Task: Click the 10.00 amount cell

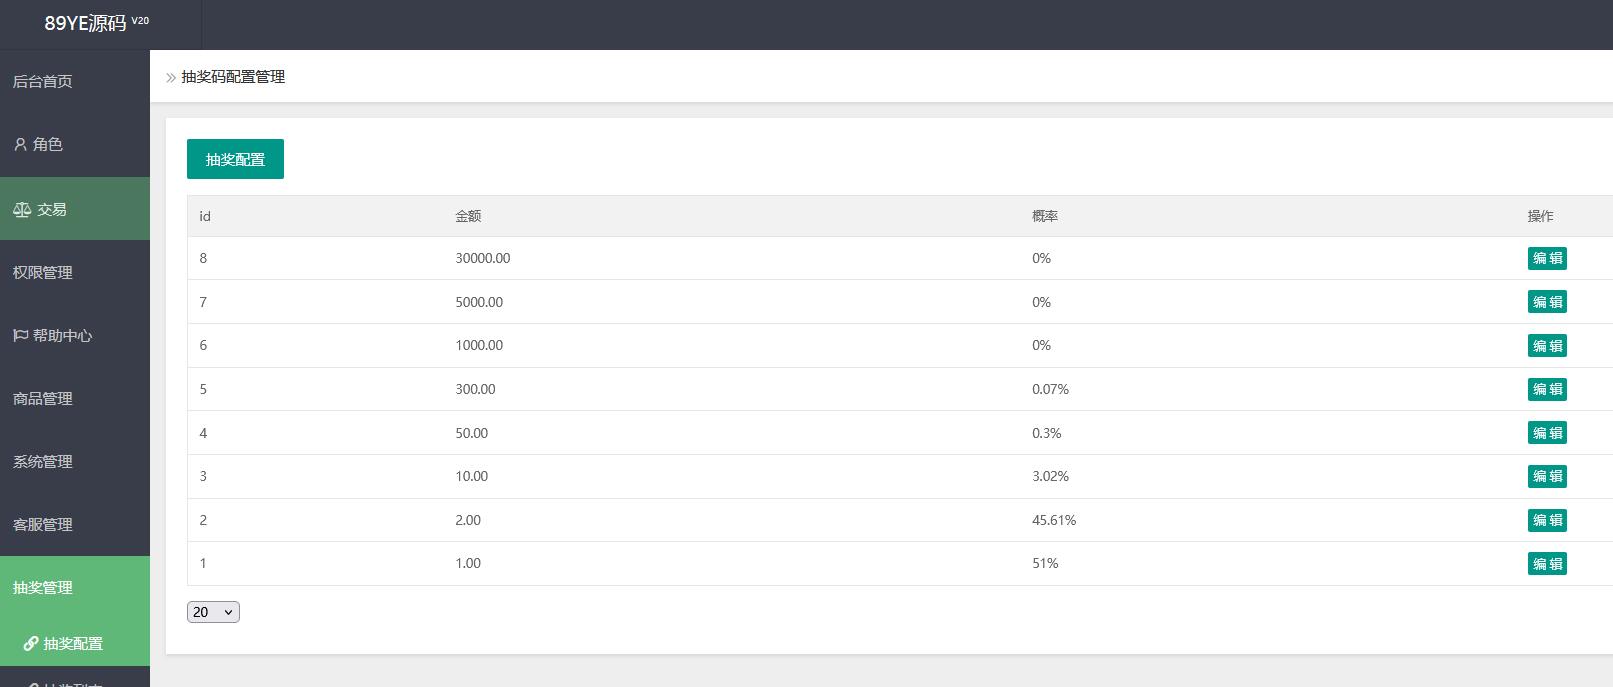Action: (x=472, y=476)
